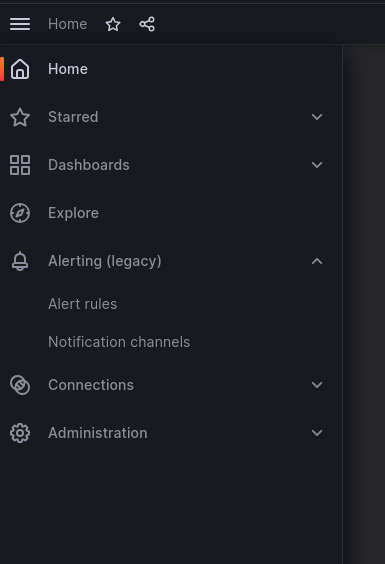Image resolution: width=385 pixels, height=564 pixels.
Task: Expand the Starred section chevron
Action: [317, 117]
